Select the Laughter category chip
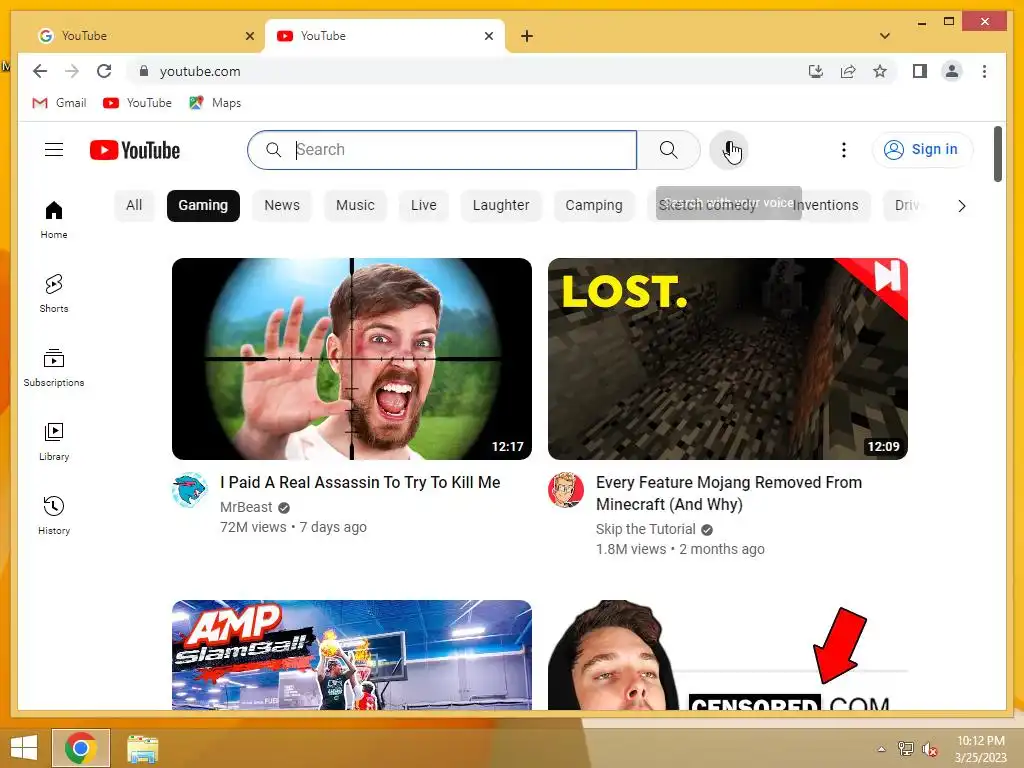 coord(501,206)
